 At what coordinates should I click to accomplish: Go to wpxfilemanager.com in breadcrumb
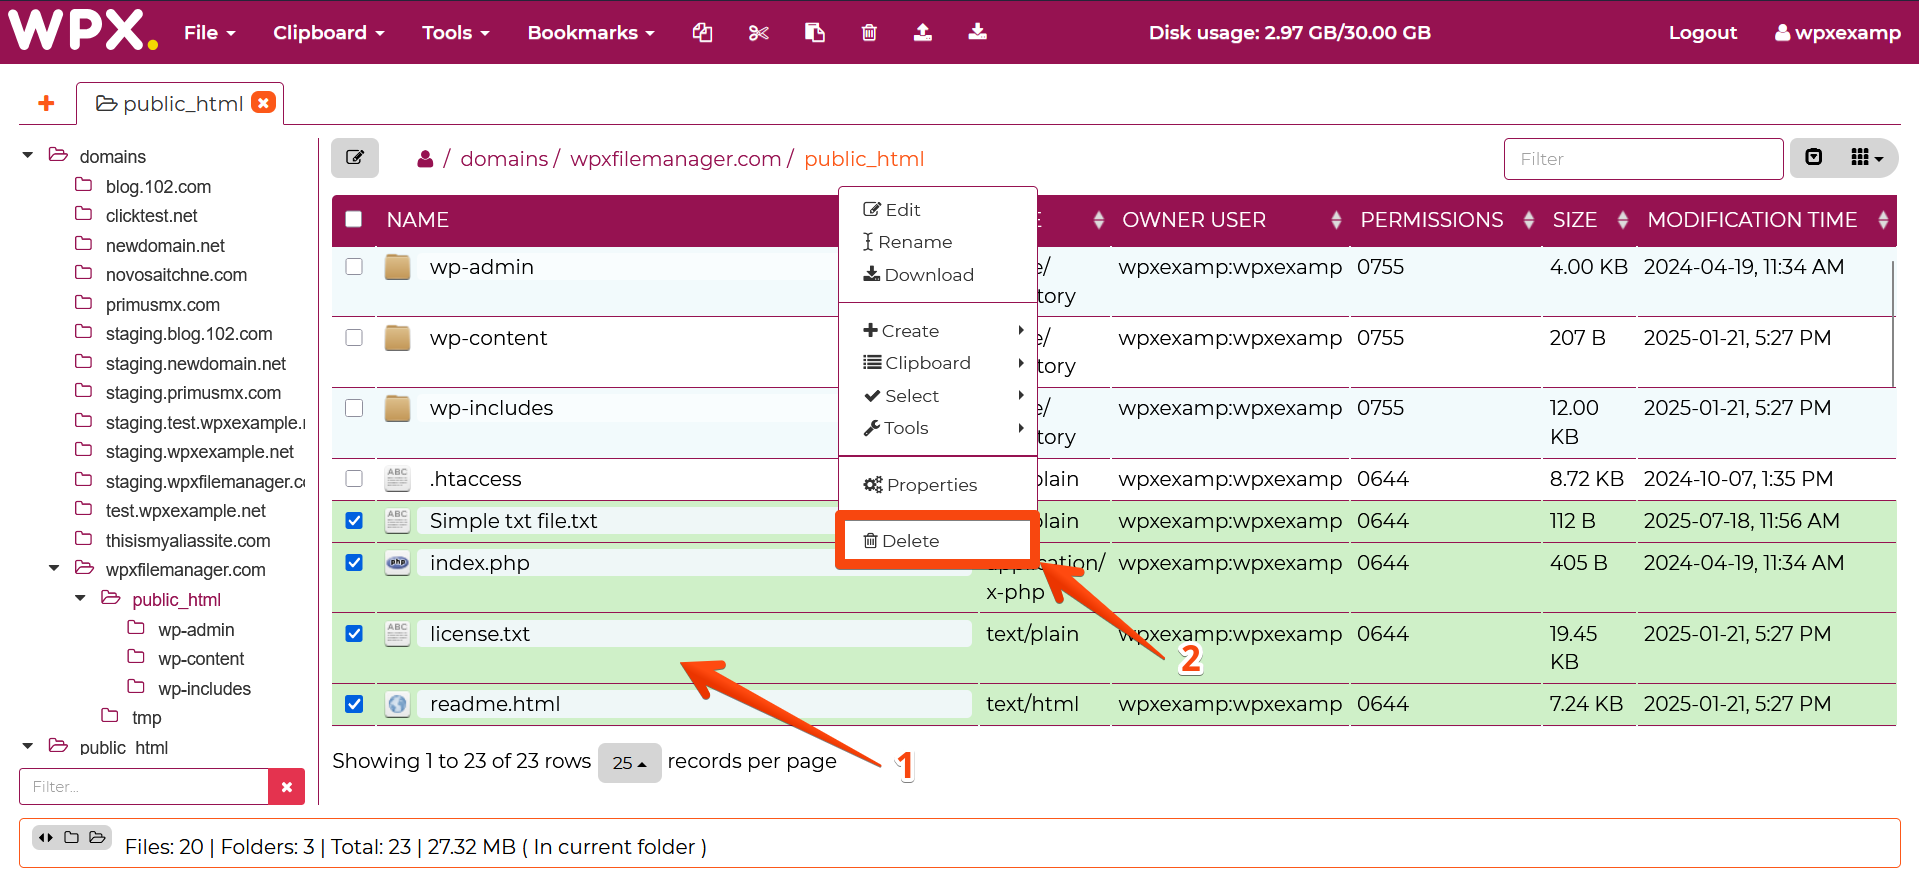click(x=675, y=159)
